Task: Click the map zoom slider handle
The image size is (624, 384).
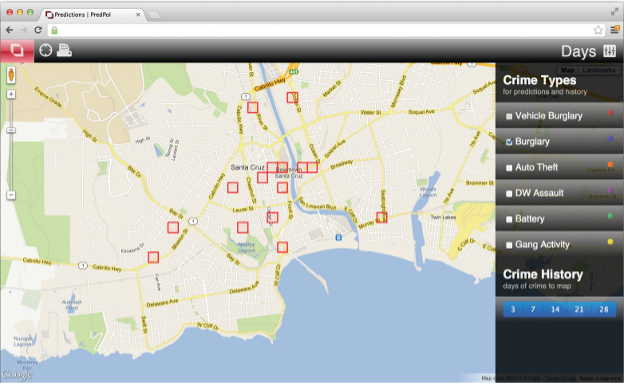Action: 11,130
